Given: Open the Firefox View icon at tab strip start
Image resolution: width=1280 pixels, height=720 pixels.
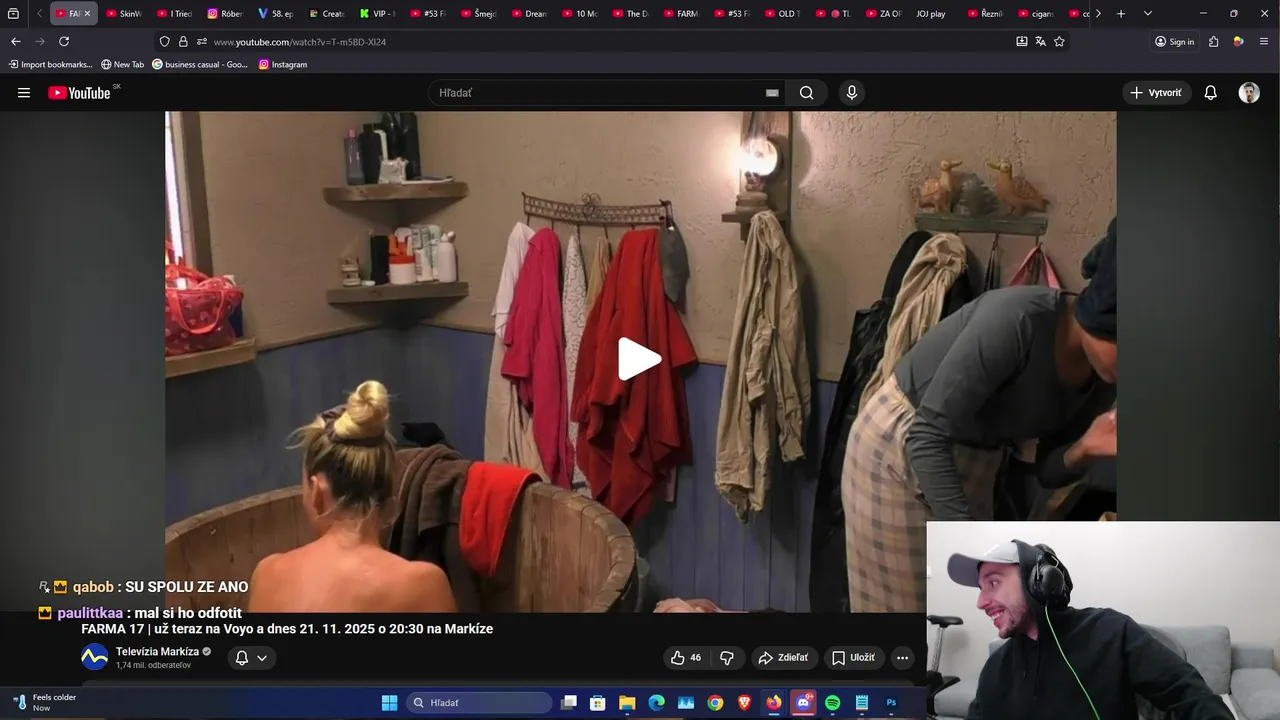Looking at the screenshot, I should pyautogui.click(x=13, y=14).
